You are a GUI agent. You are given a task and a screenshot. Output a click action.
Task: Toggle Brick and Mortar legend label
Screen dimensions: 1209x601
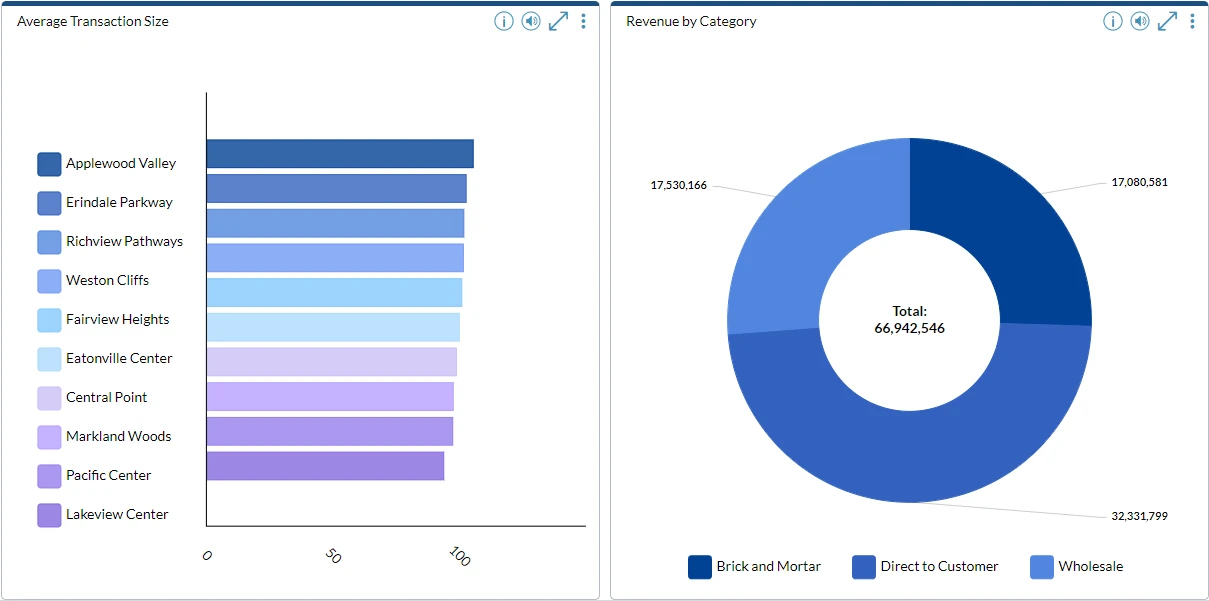pyautogui.click(x=768, y=566)
